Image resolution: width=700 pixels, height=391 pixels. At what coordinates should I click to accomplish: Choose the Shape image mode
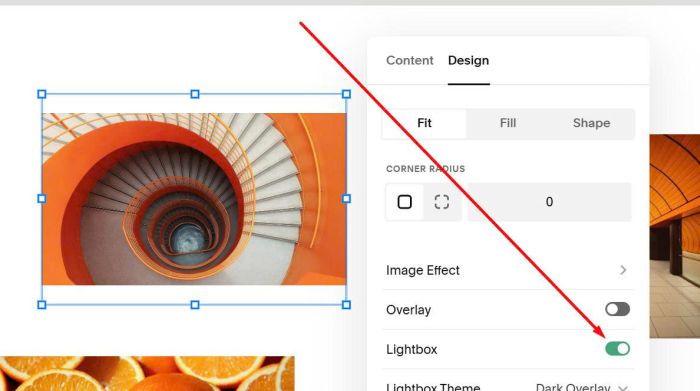tap(591, 123)
